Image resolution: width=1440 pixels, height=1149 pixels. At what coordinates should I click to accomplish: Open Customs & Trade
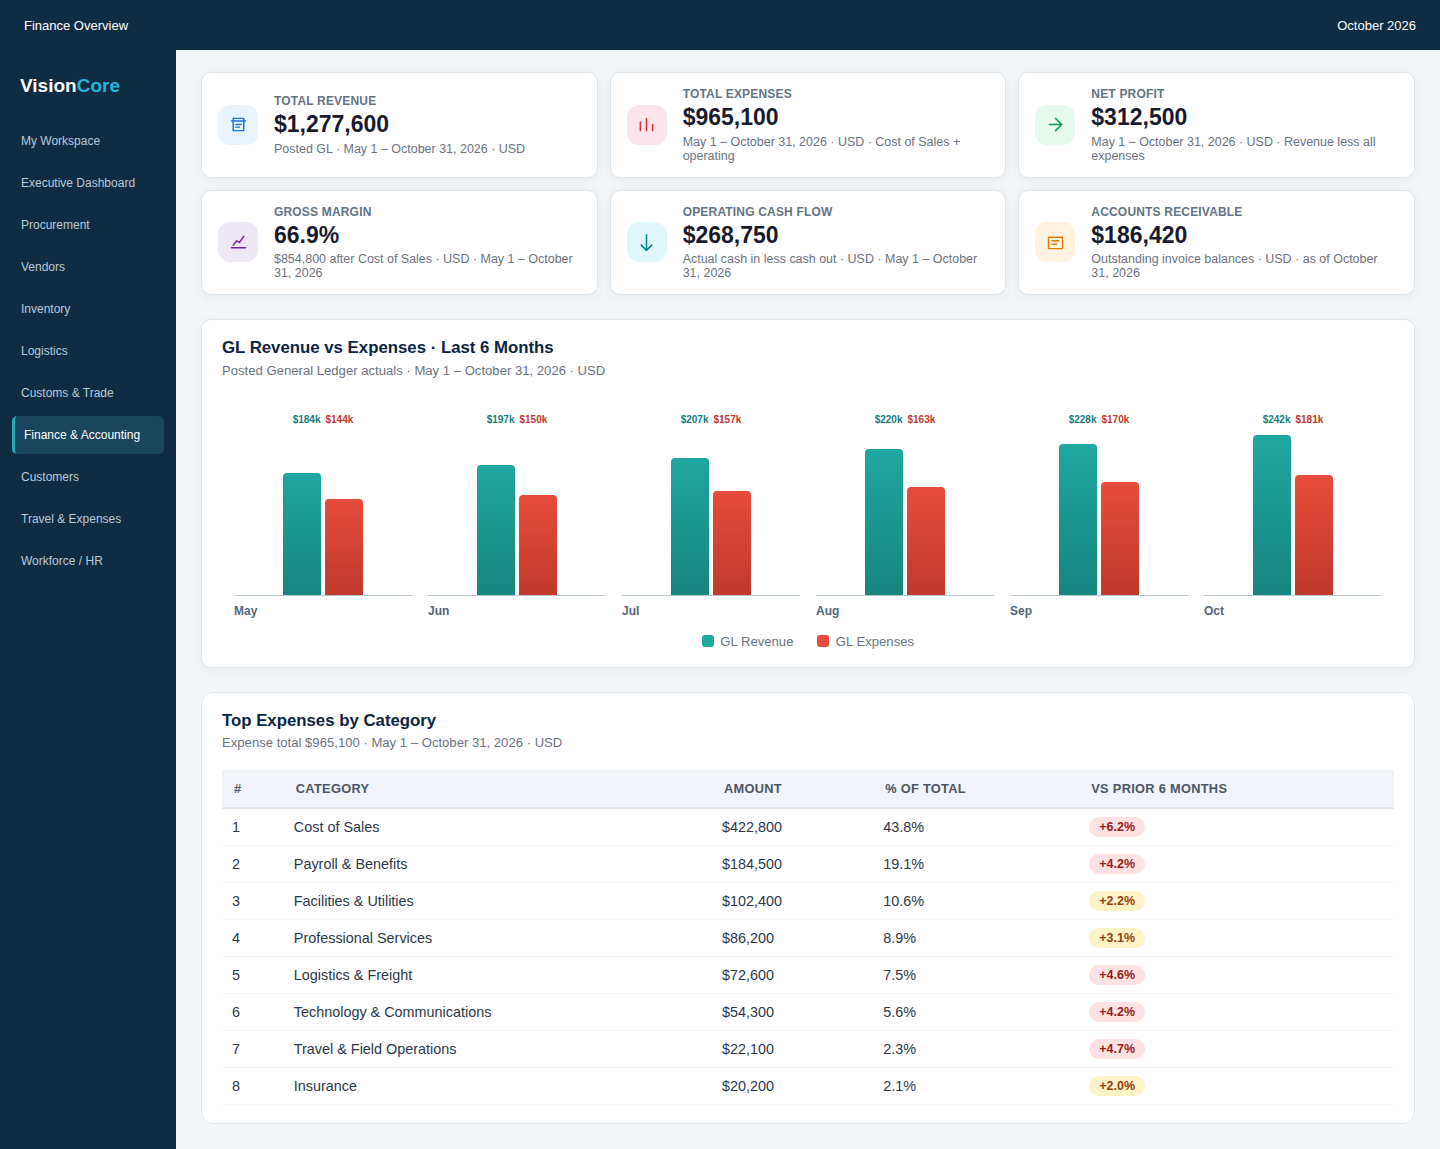coord(88,393)
